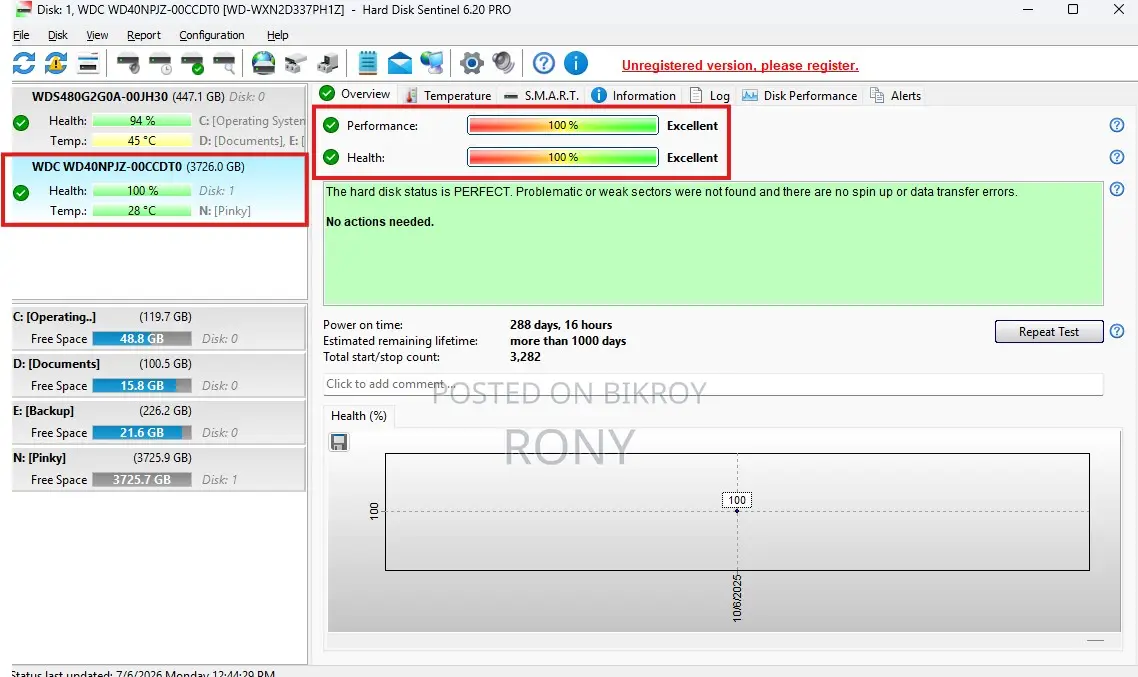Viewport: 1138px width, 677px height.
Task: Click the 3,282 start/stop count value
Action: click(x=525, y=356)
